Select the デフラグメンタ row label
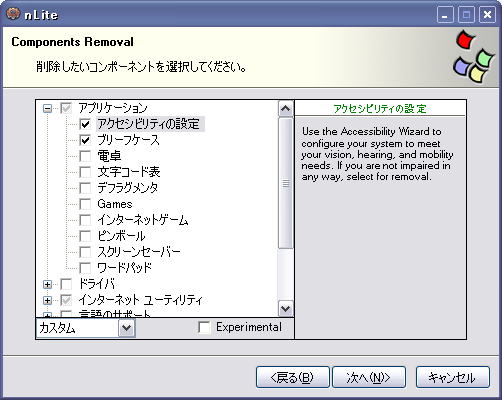Screen dimensions: 502x400 128,188
